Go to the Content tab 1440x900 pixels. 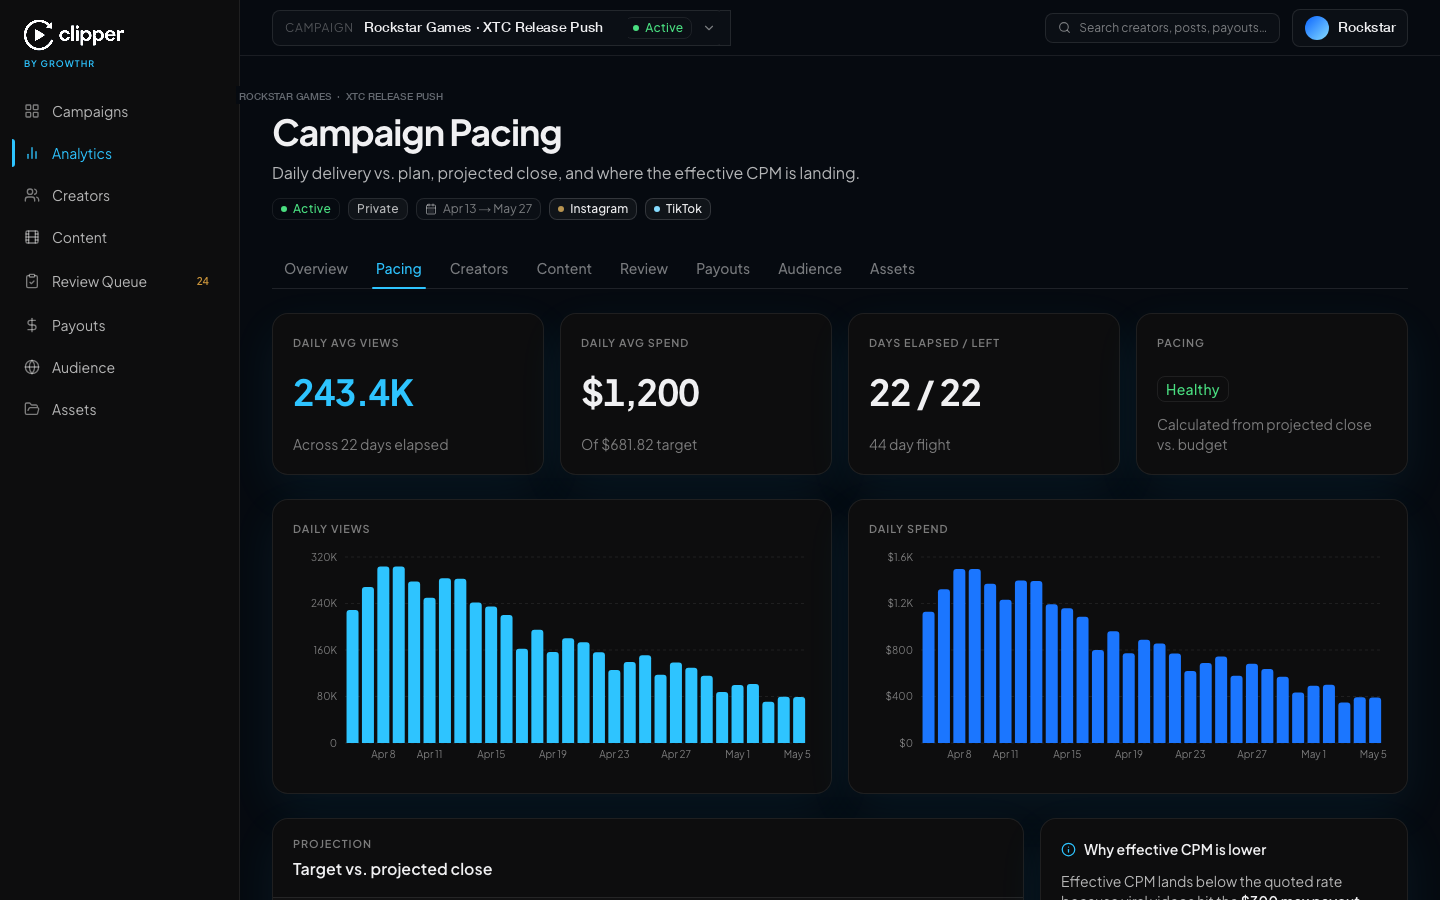pyautogui.click(x=564, y=269)
